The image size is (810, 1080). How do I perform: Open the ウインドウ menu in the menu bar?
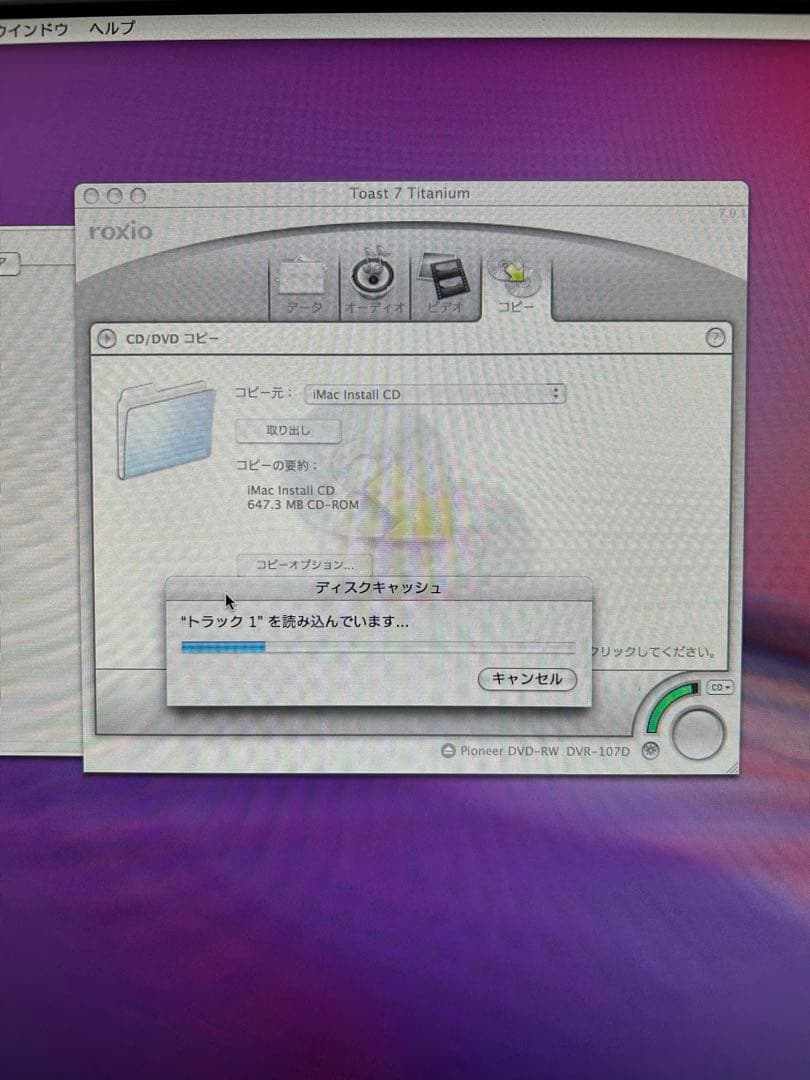(x=33, y=29)
